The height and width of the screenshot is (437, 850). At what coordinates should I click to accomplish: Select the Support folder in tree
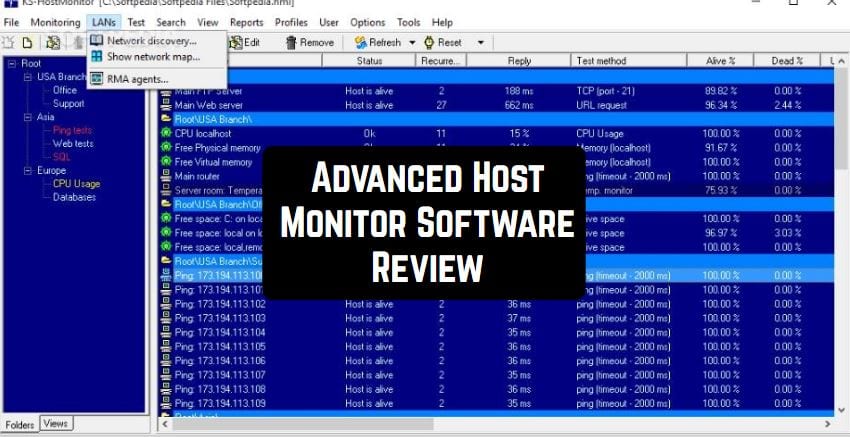click(x=68, y=104)
